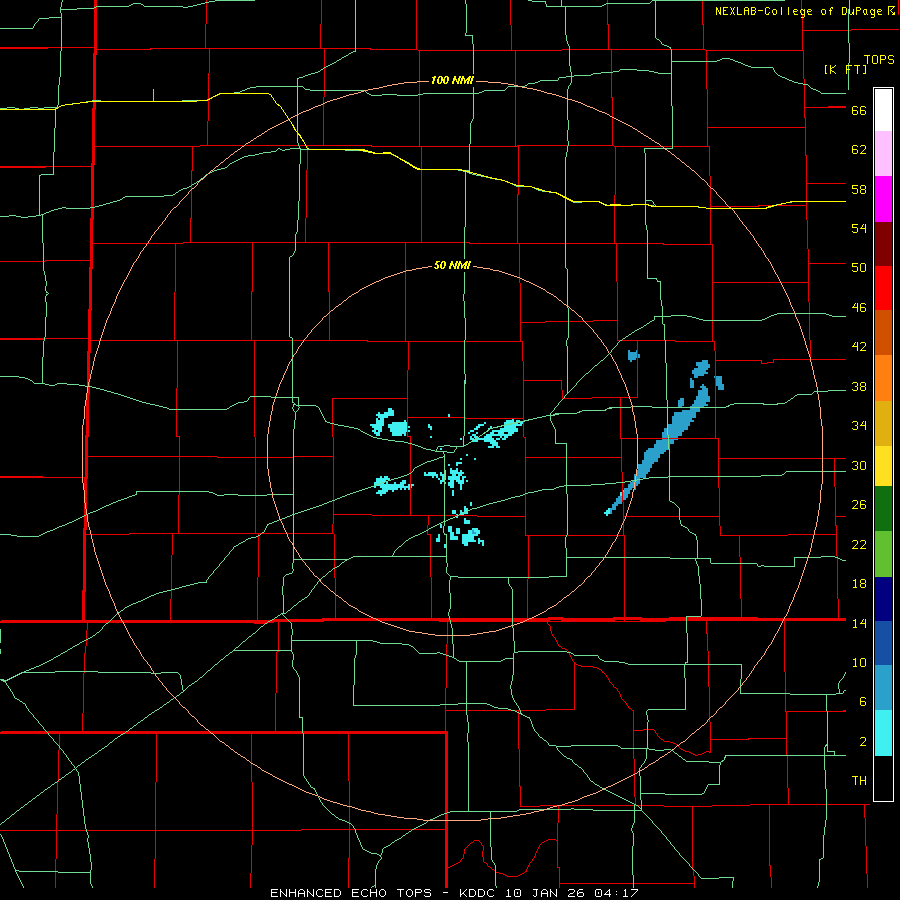The height and width of the screenshot is (900, 900).
Task: Click the legend value 26
Action: coord(859,505)
